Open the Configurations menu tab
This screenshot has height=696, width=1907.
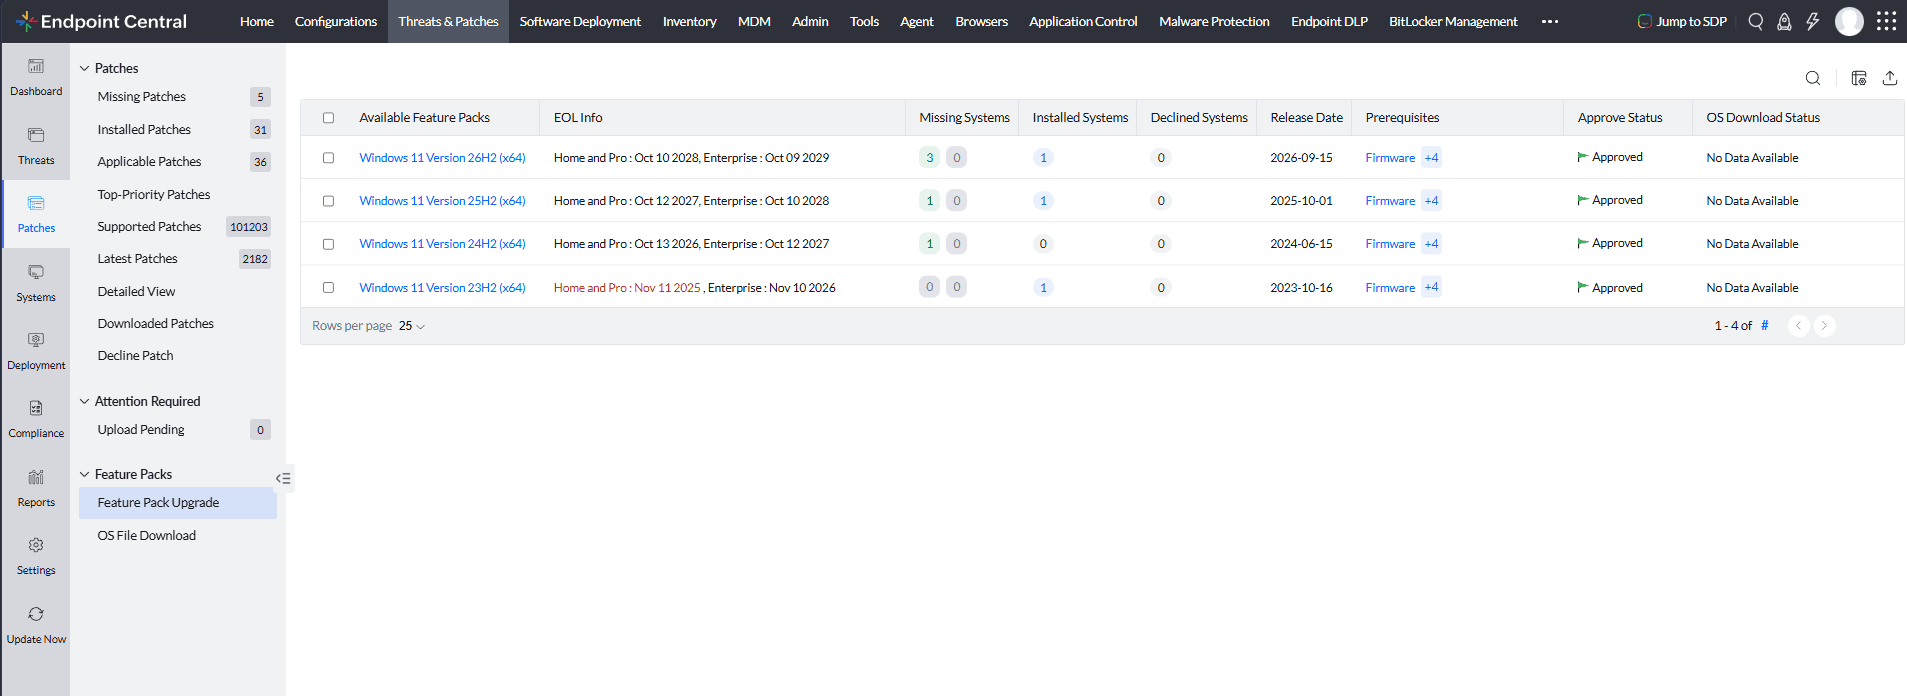336,21
